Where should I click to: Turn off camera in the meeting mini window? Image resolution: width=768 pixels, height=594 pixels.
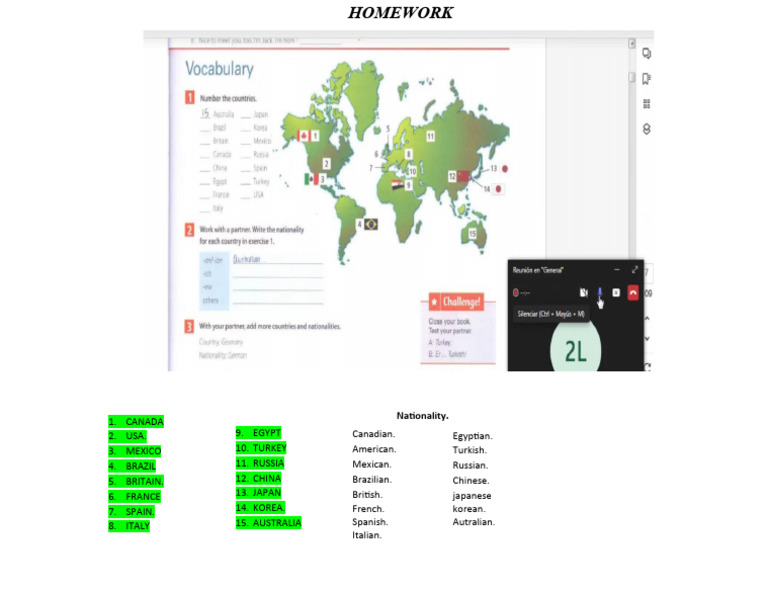click(x=583, y=292)
